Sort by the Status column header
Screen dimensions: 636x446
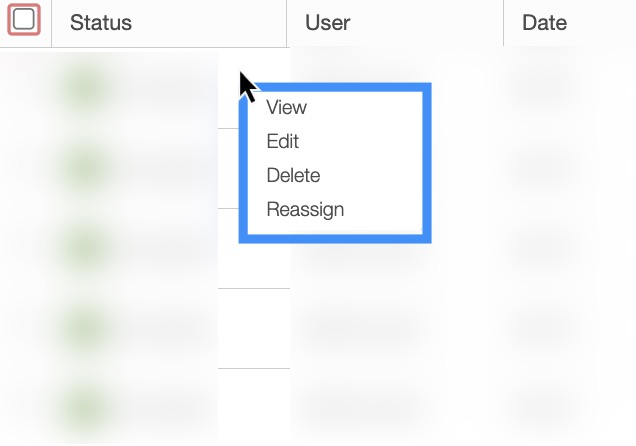pos(101,22)
